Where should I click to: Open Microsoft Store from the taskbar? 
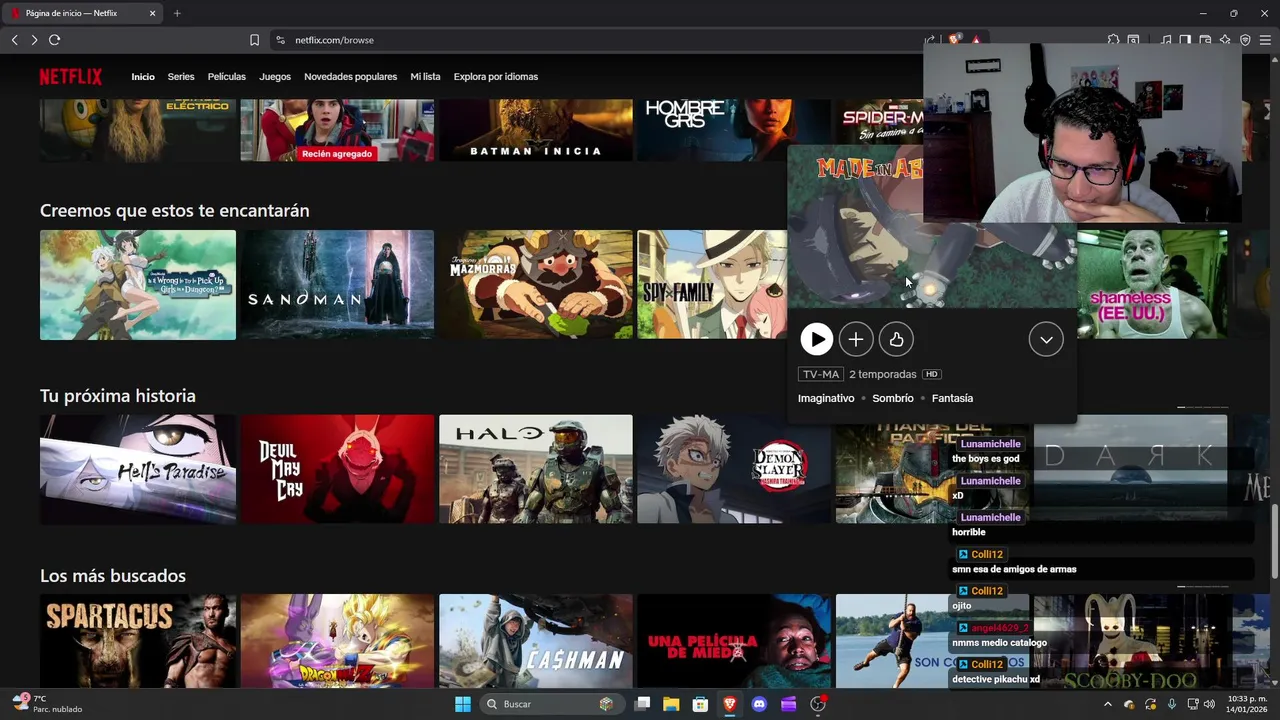point(701,704)
